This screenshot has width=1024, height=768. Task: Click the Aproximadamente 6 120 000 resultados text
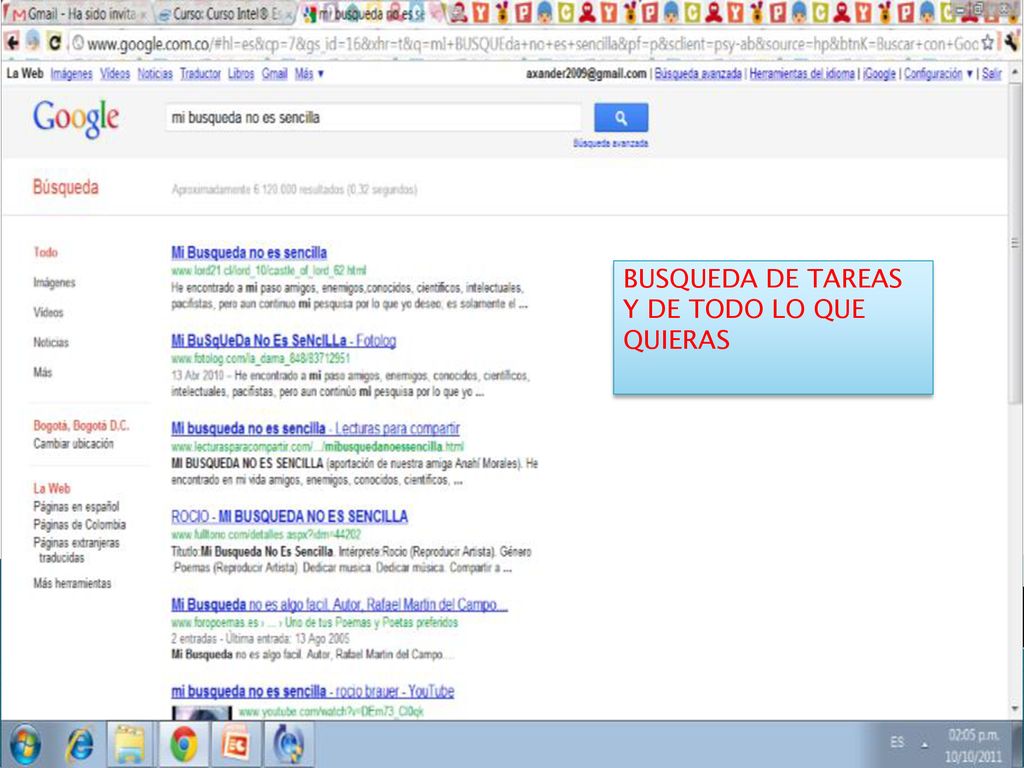[x=294, y=189]
